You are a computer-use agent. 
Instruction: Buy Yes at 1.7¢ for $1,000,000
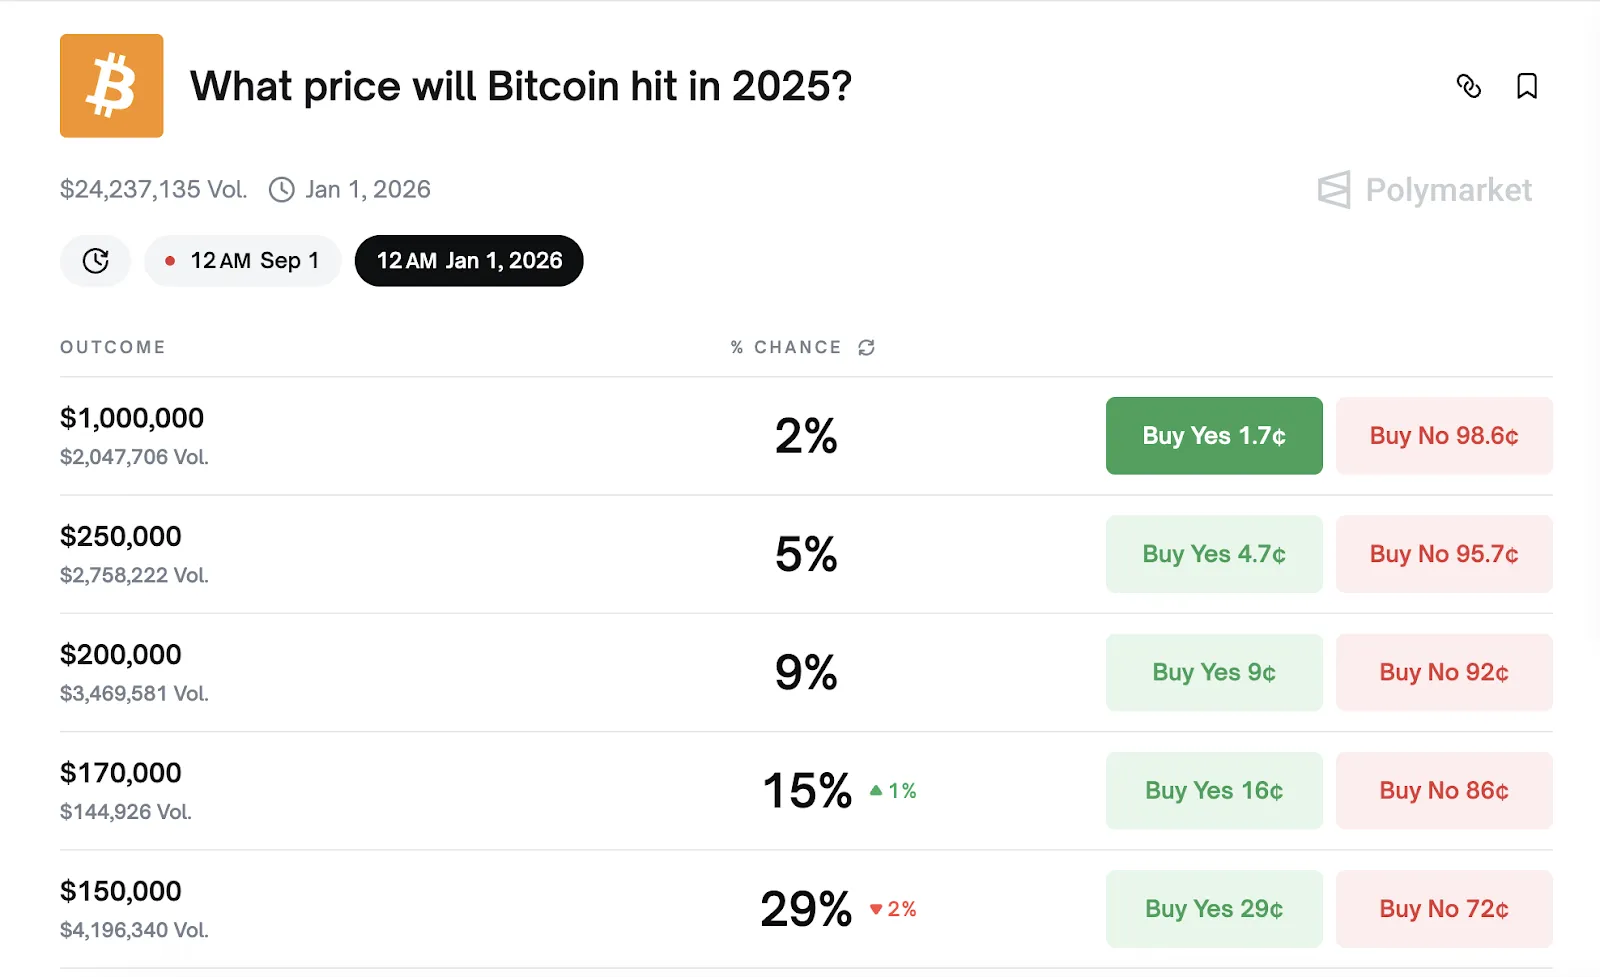point(1214,436)
